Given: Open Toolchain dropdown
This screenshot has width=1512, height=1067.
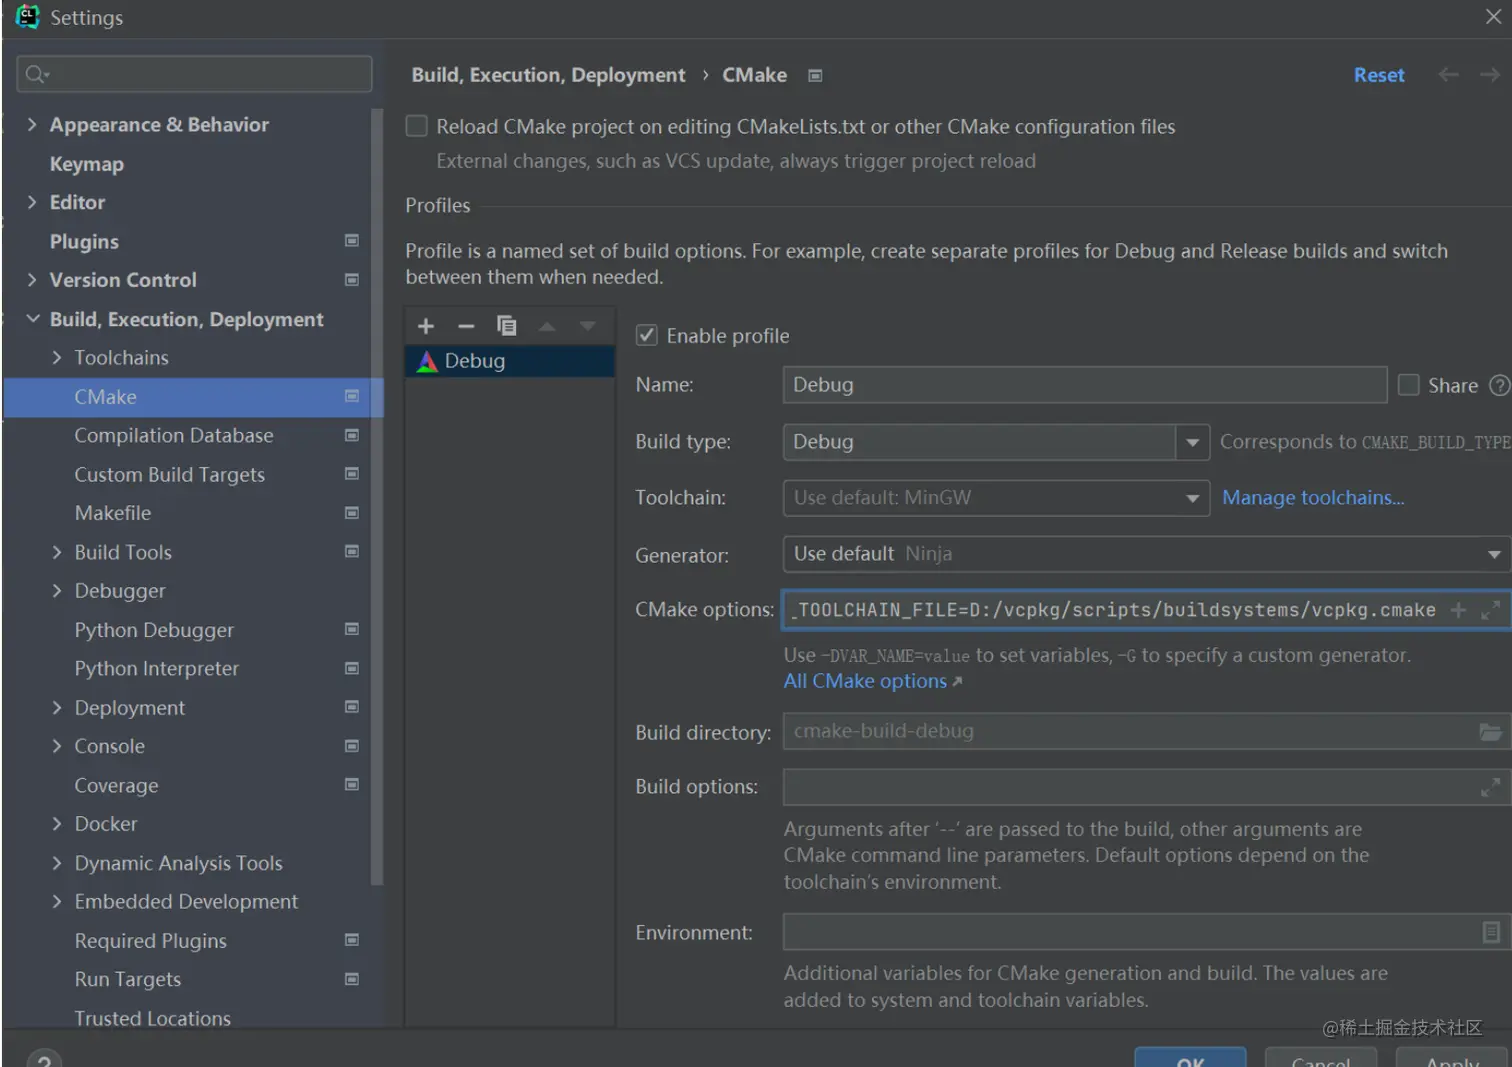Looking at the screenshot, I should point(1192,498).
